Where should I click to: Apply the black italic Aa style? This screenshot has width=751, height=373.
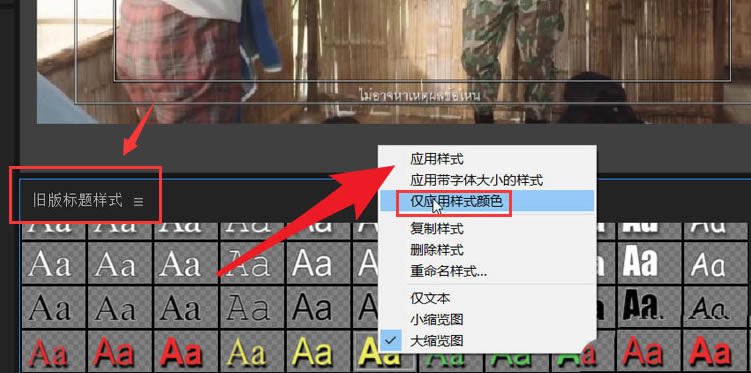point(716,307)
